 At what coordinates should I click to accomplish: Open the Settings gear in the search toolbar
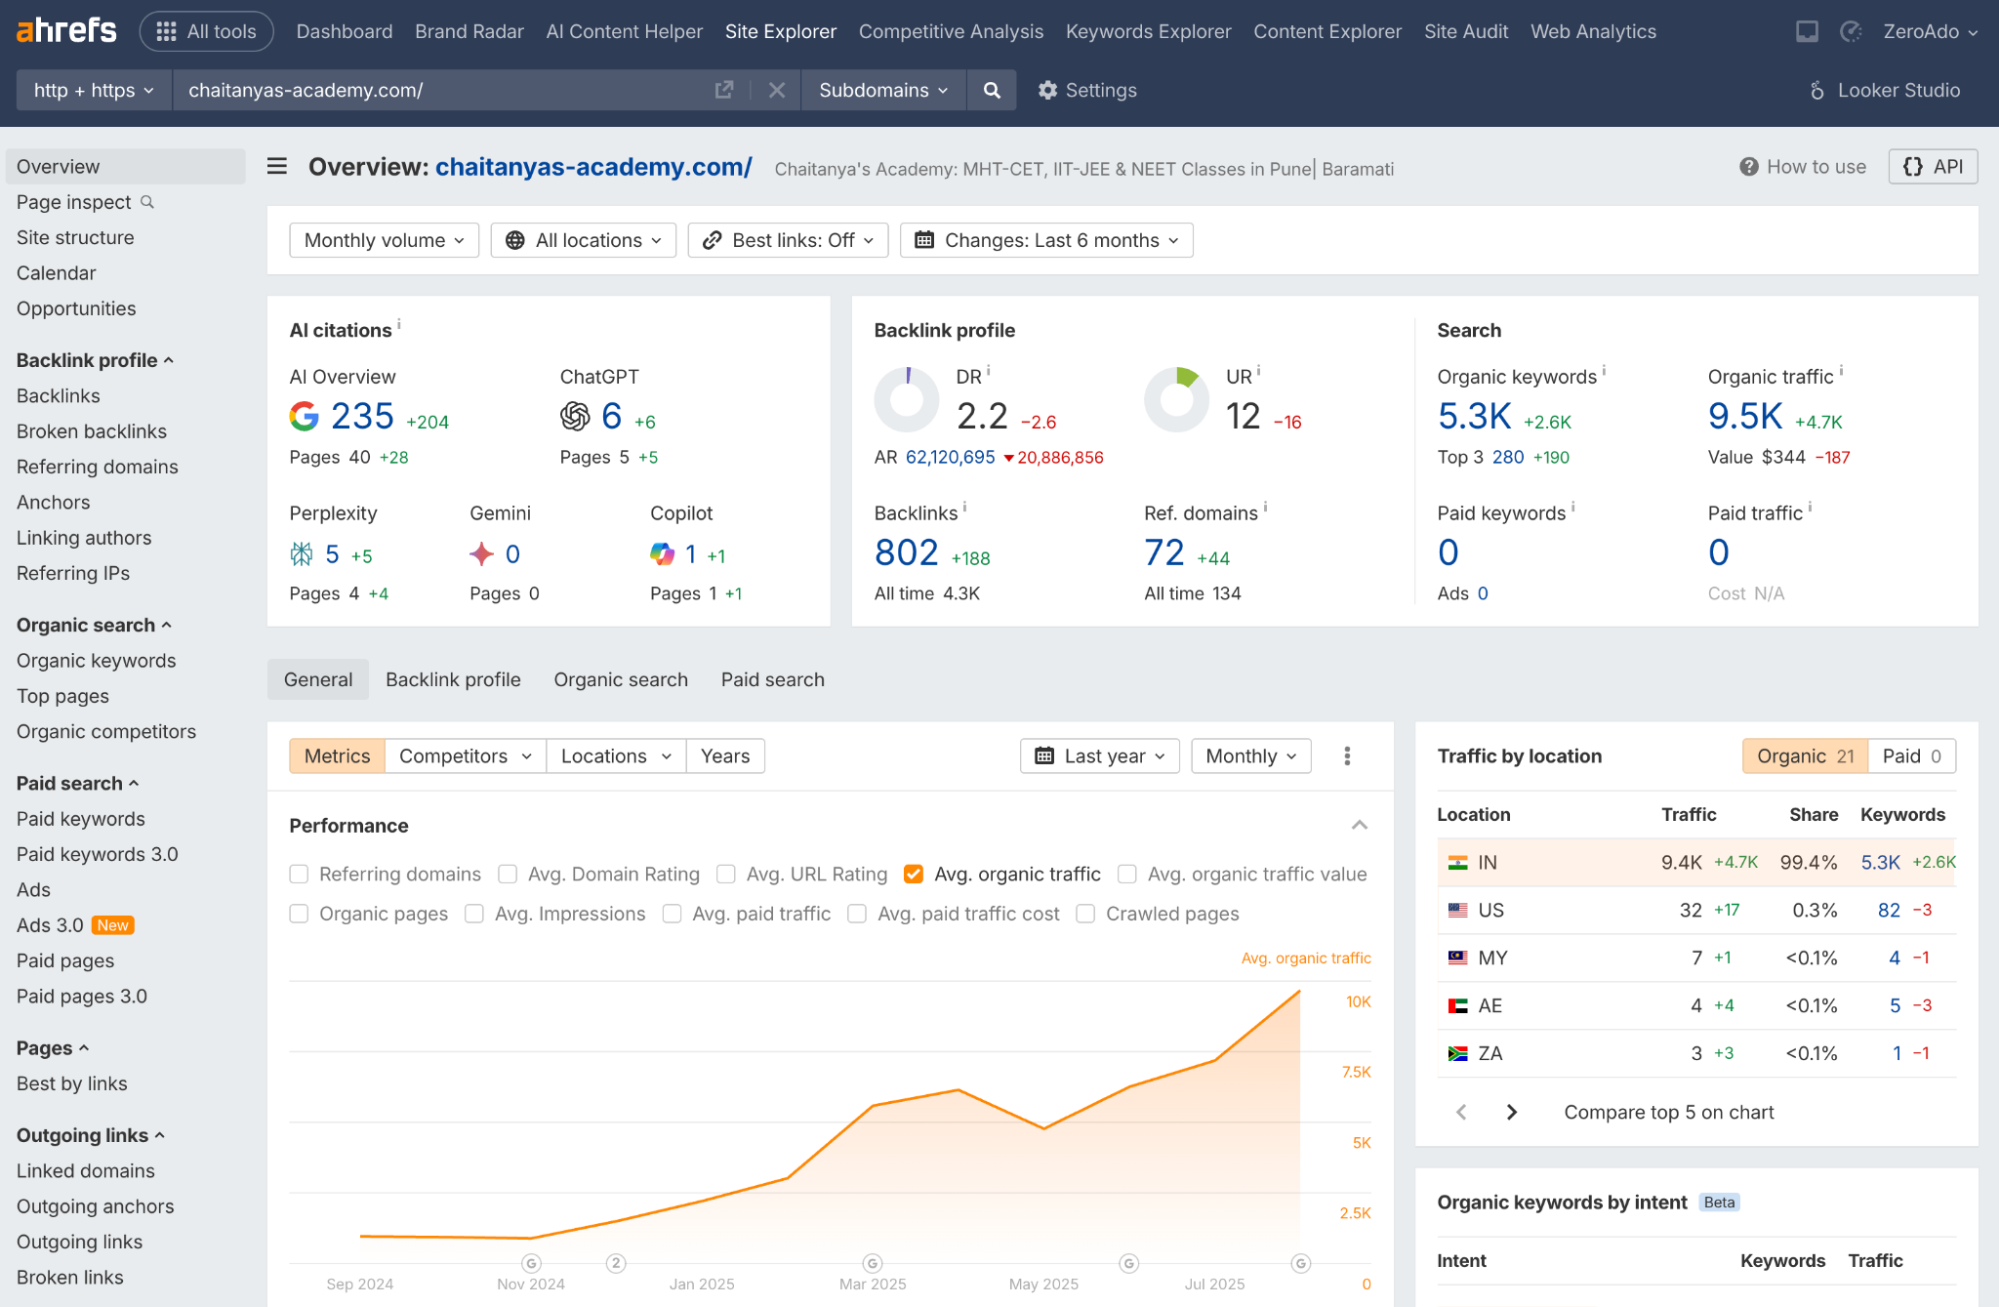coord(1047,90)
